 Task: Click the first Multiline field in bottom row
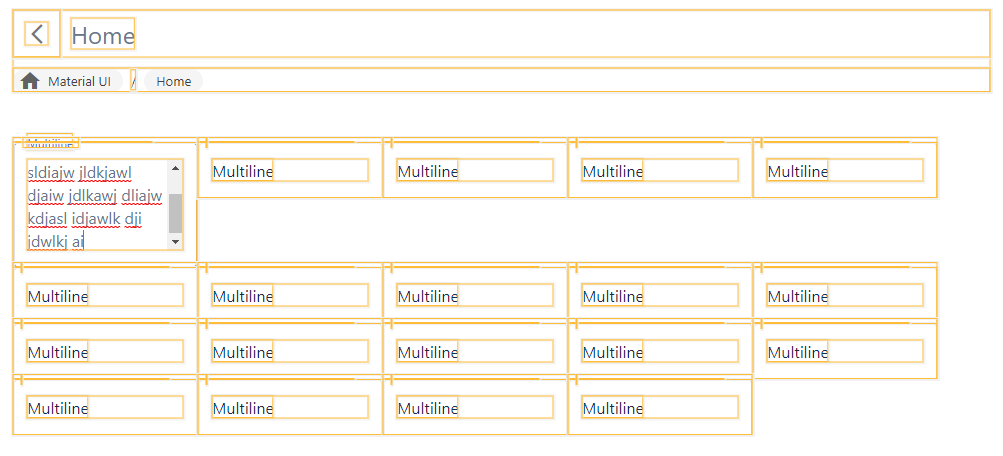pos(105,407)
